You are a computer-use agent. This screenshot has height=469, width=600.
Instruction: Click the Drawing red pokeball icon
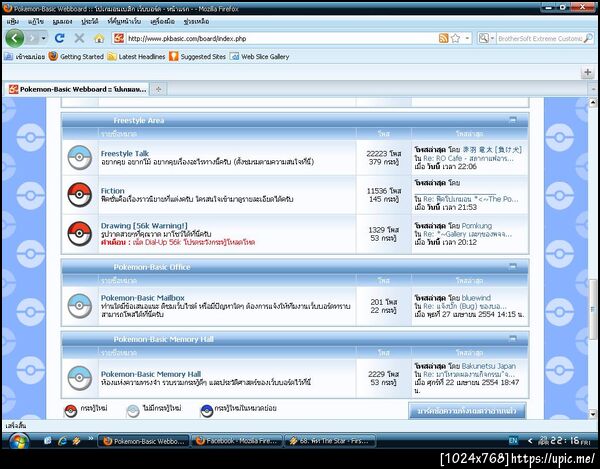click(x=80, y=234)
